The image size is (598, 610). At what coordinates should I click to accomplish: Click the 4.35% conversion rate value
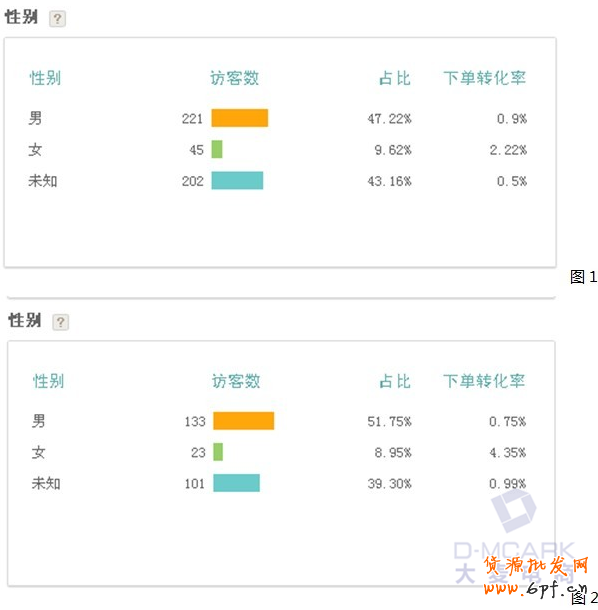[507, 453]
